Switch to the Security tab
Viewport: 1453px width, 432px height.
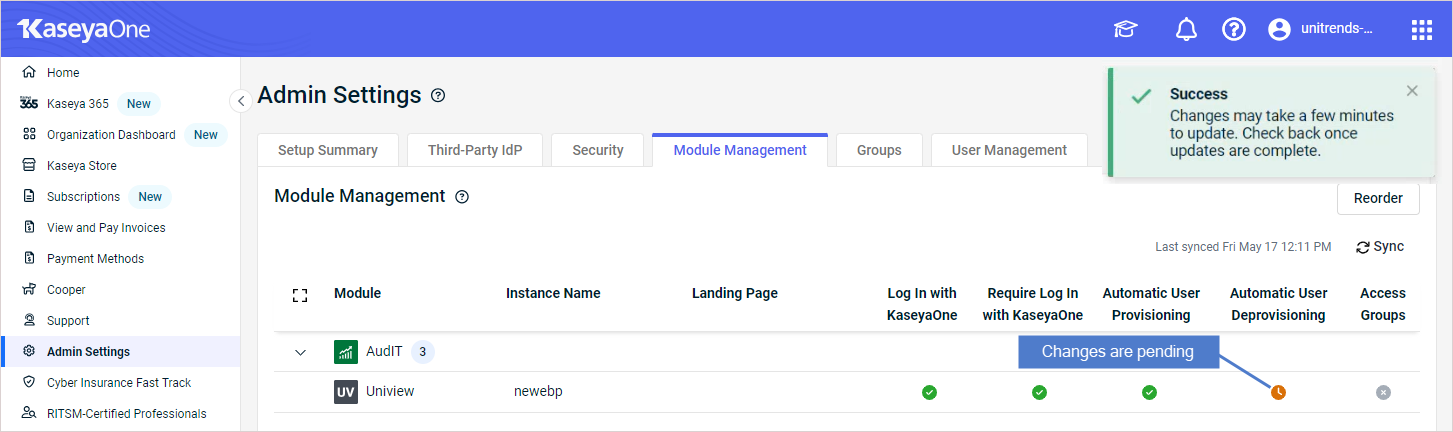coord(598,150)
